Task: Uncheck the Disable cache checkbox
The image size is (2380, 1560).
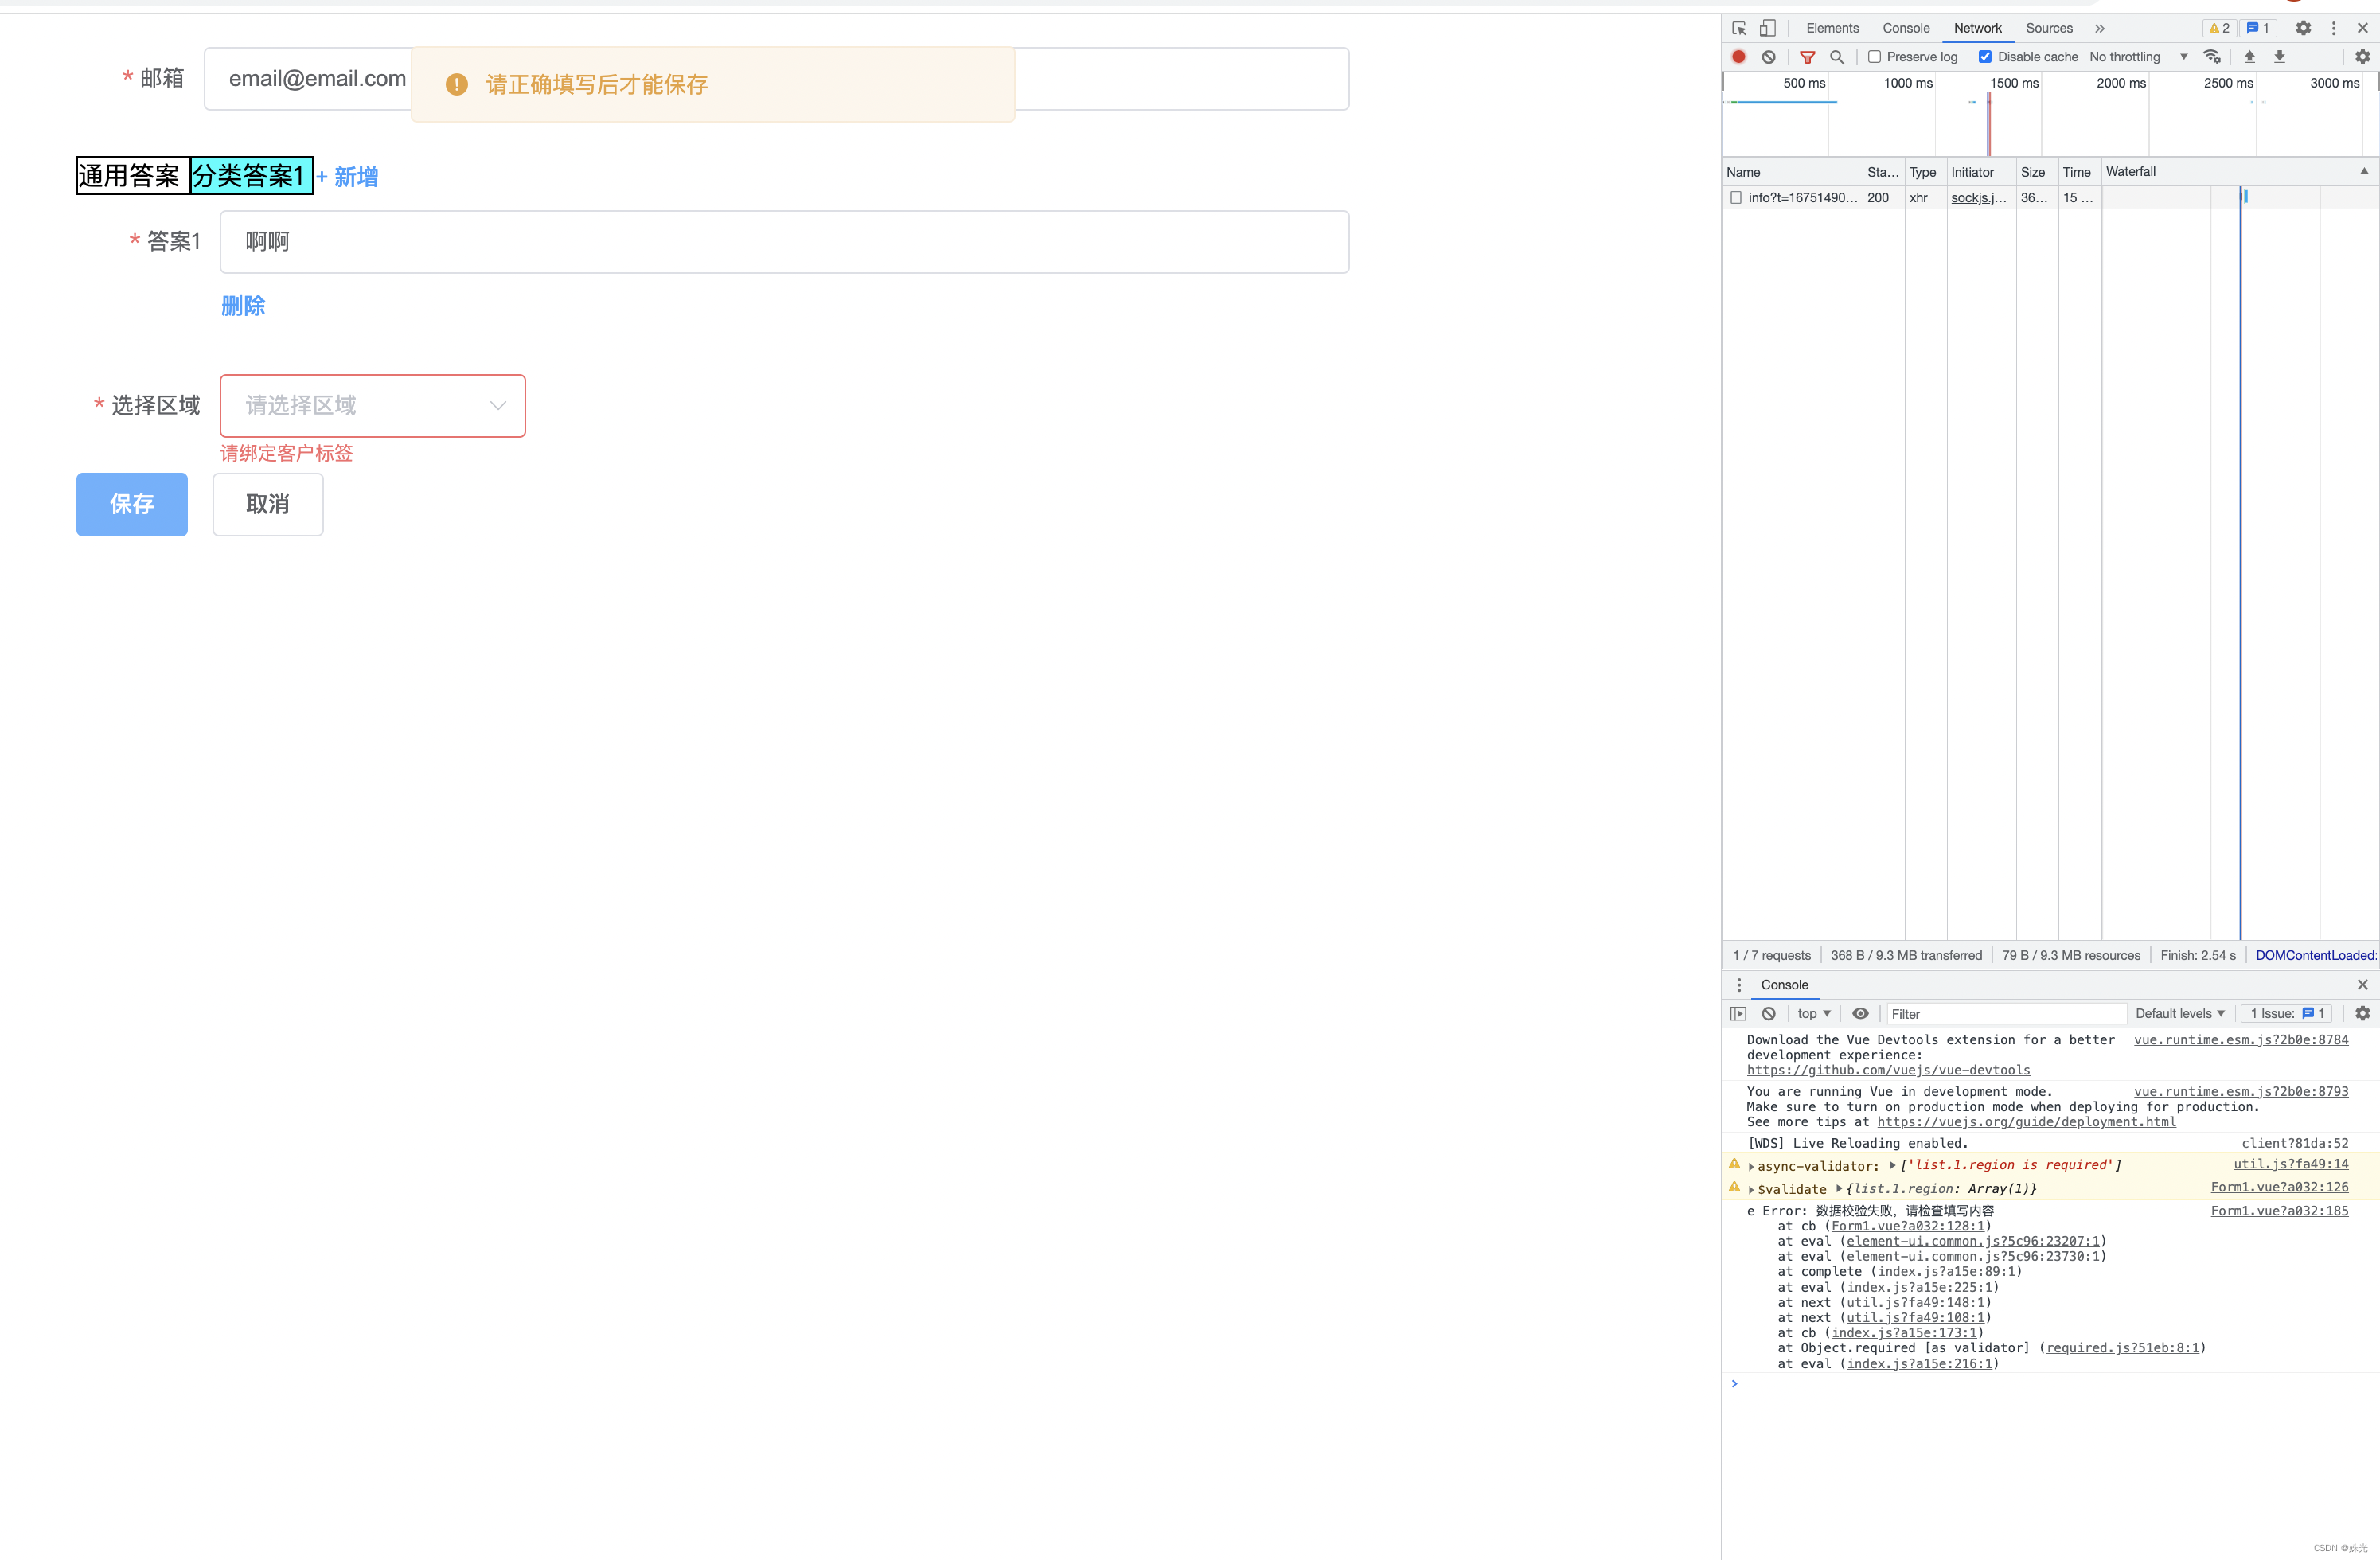Action: [x=1985, y=57]
